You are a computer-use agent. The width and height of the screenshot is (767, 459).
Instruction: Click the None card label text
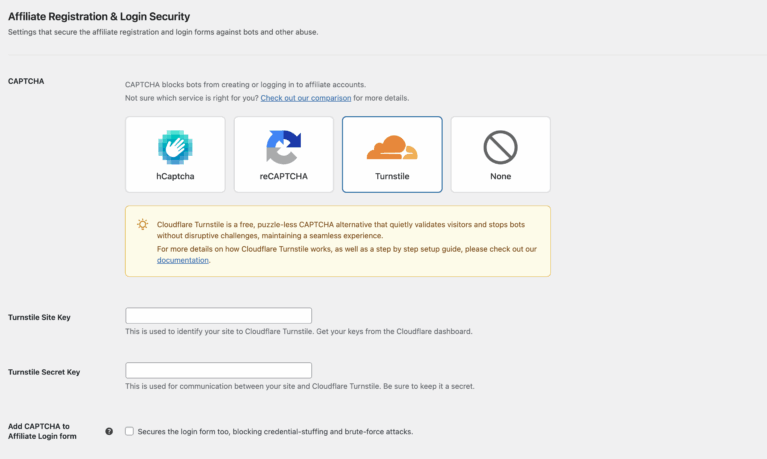click(x=500, y=176)
